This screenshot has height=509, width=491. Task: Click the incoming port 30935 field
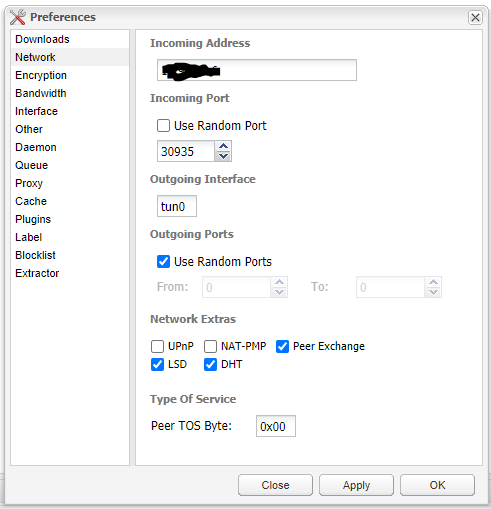point(186,151)
